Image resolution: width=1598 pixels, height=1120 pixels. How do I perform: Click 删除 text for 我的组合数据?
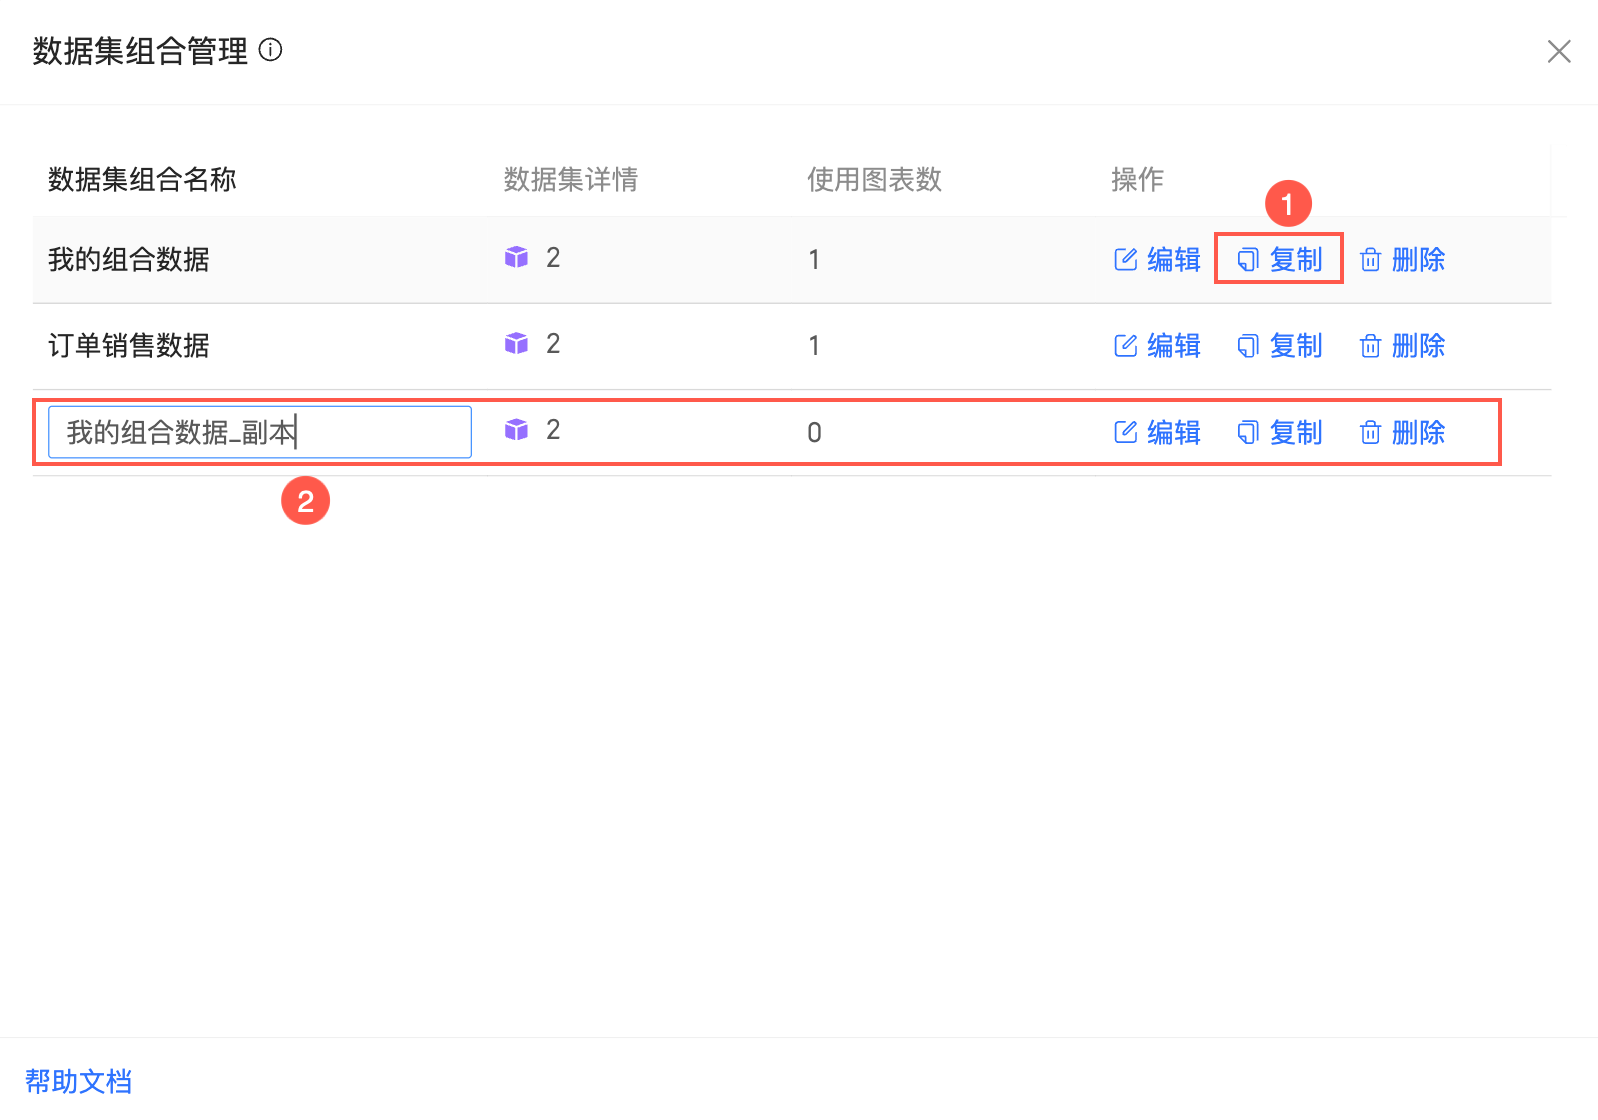(x=1418, y=260)
